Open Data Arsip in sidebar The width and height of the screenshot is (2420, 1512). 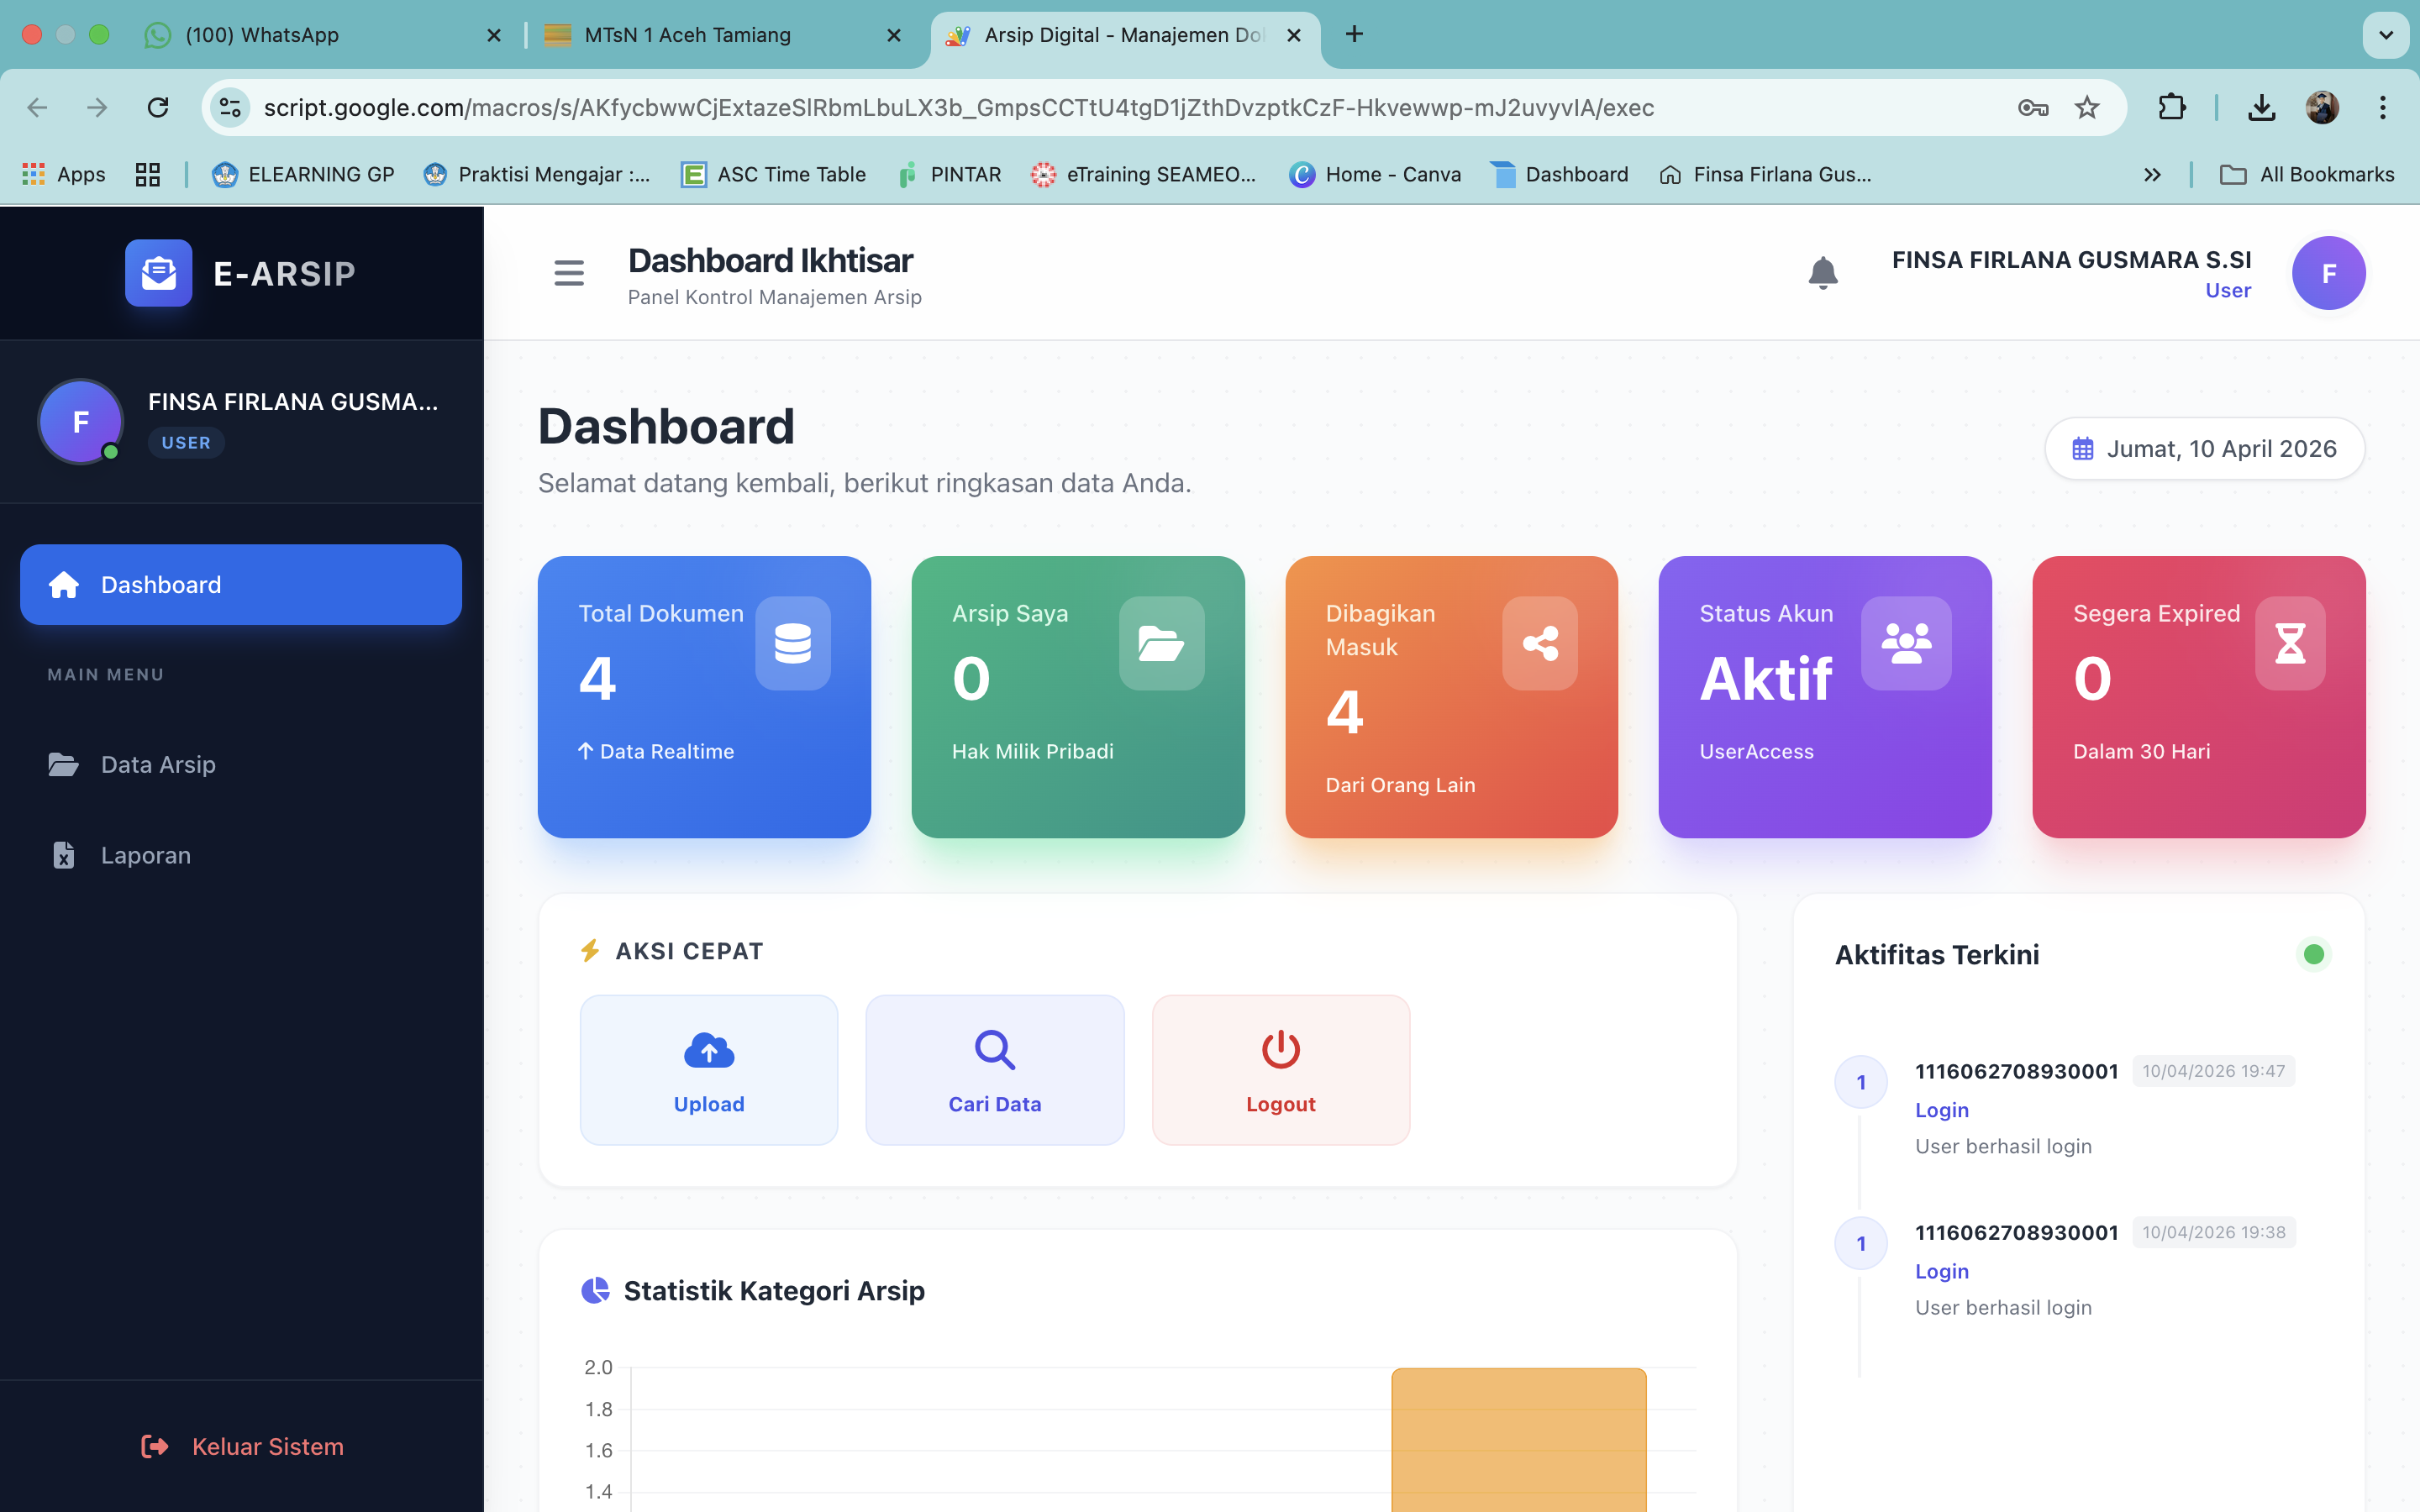click(158, 764)
